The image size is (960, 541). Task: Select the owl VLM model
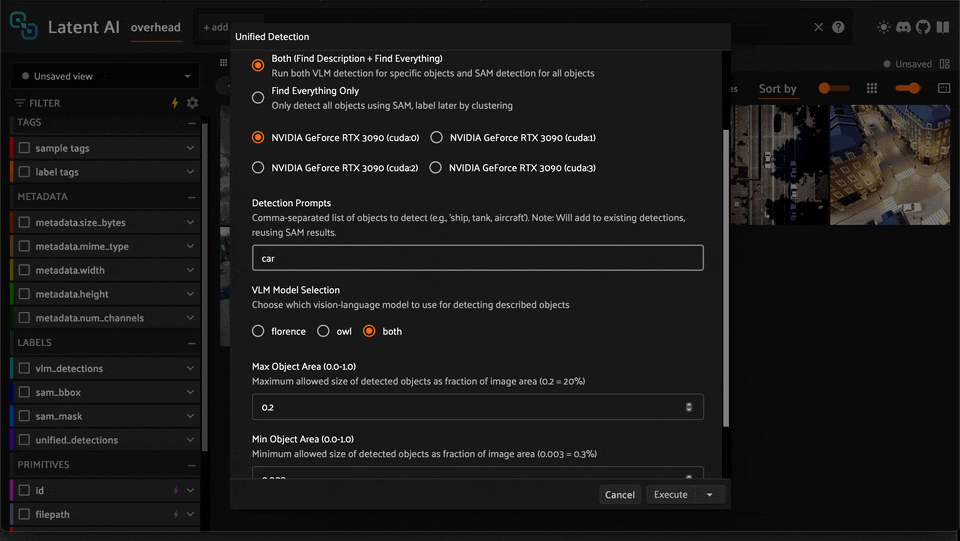(323, 331)
